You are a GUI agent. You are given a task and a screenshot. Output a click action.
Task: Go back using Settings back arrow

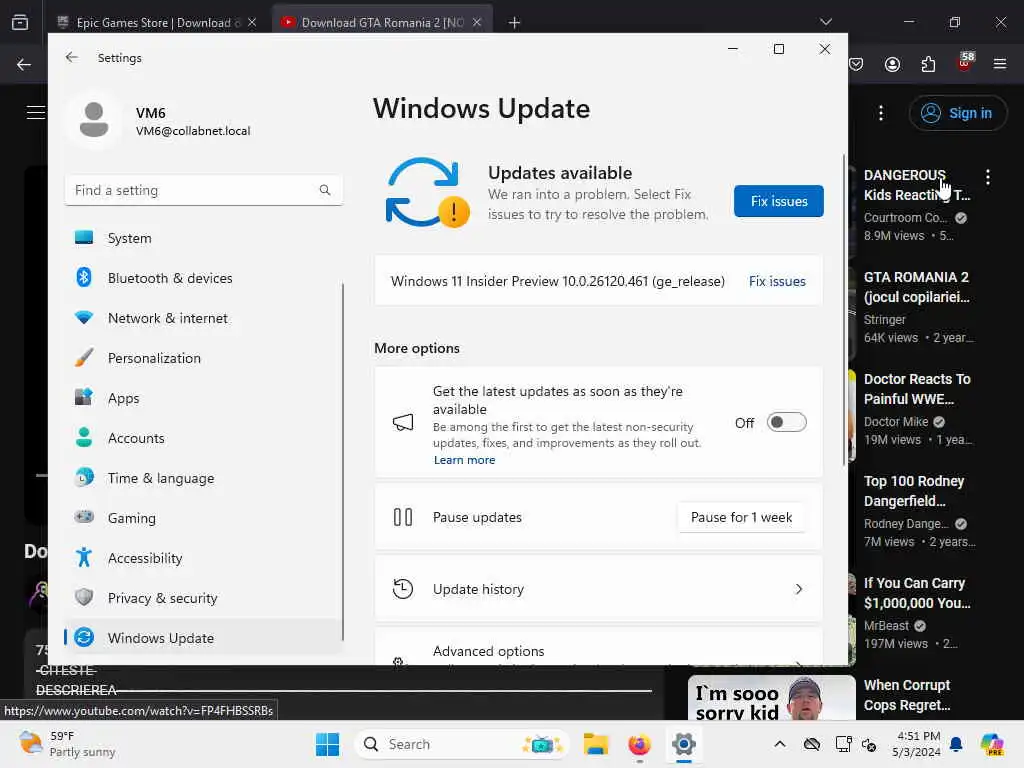point(72,57)
